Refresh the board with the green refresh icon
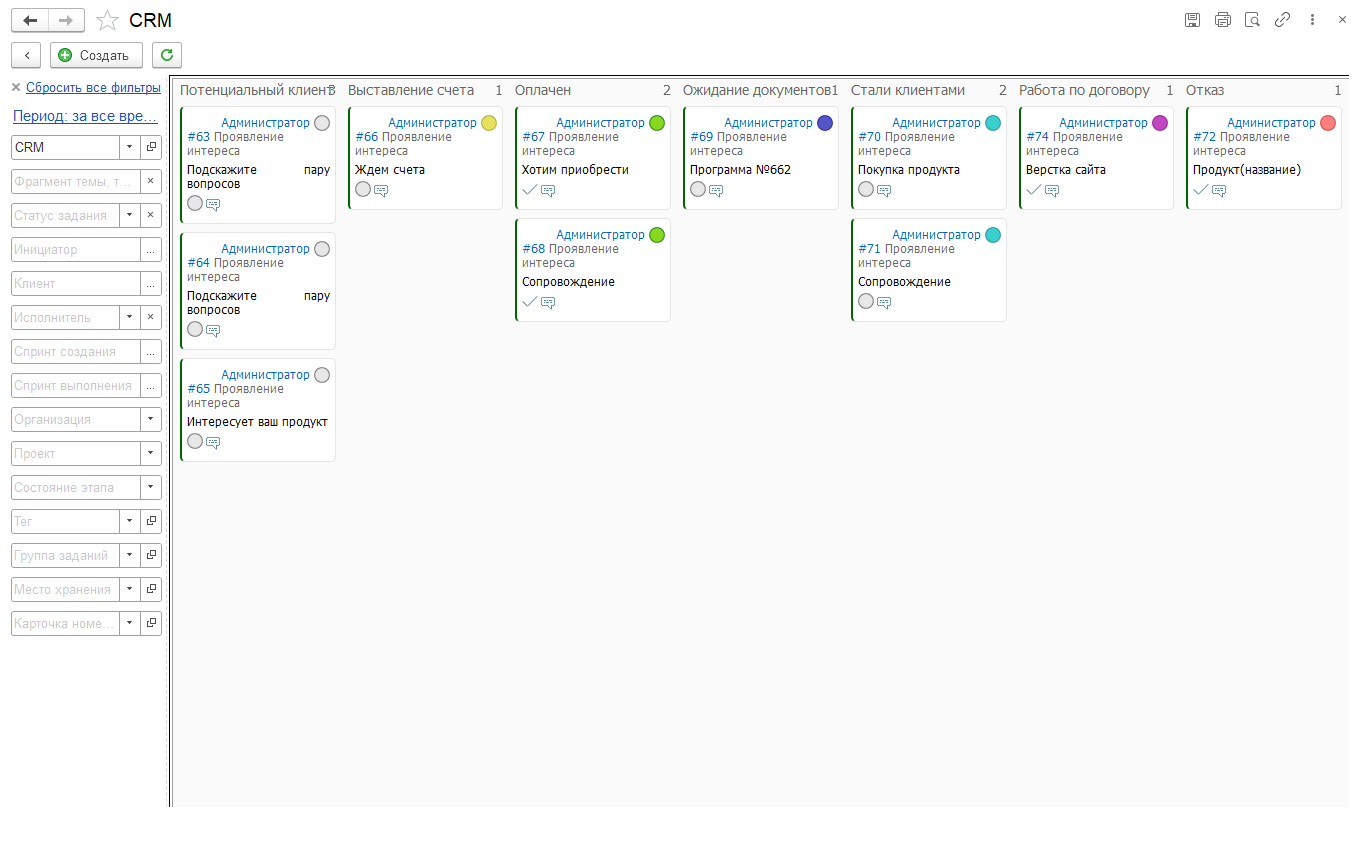1355x848 pixels. click(166, 55)
